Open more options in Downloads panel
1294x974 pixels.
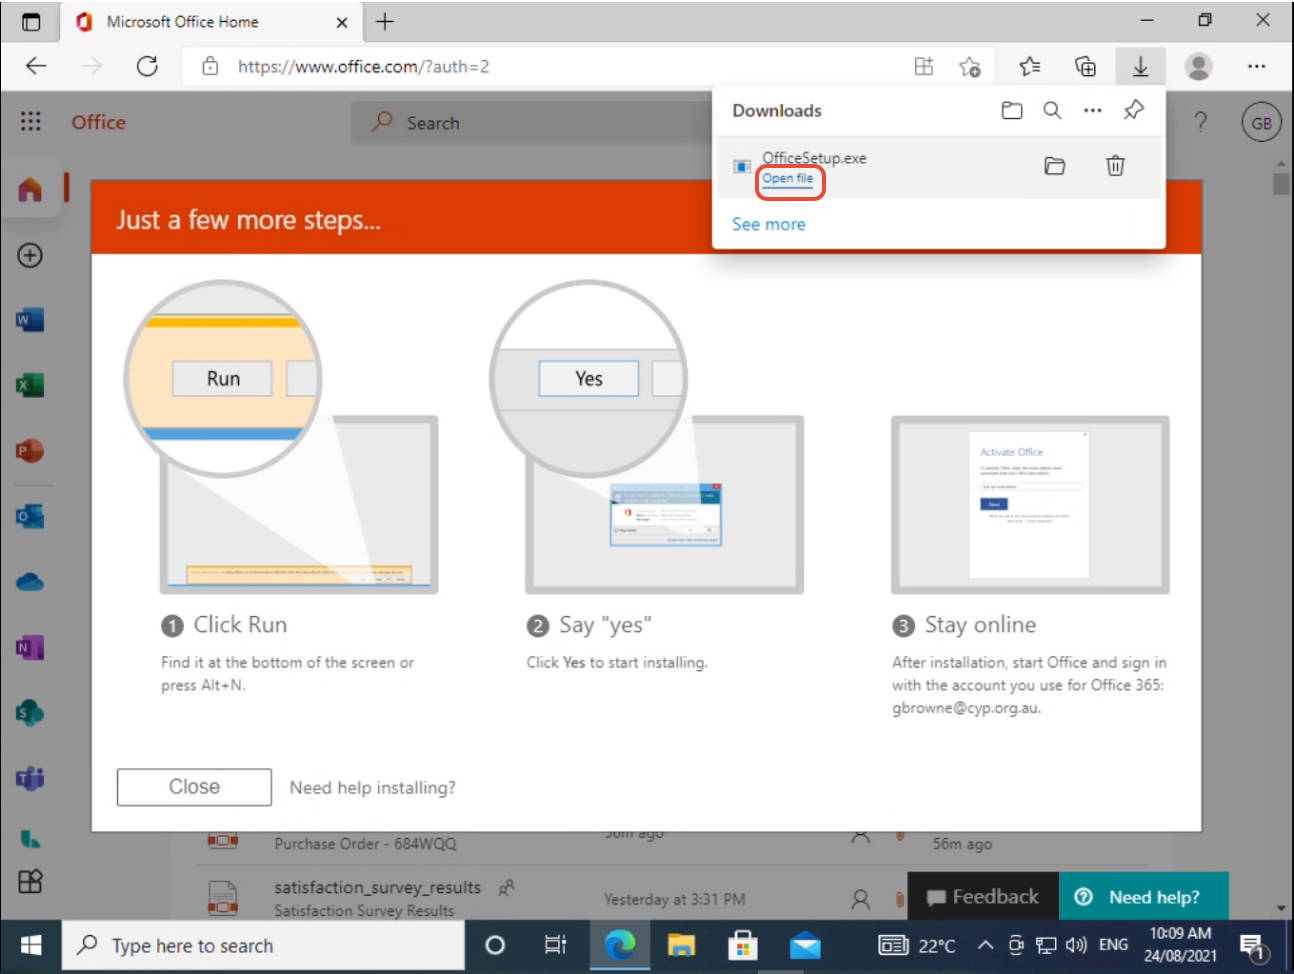tap(1093, 110)
